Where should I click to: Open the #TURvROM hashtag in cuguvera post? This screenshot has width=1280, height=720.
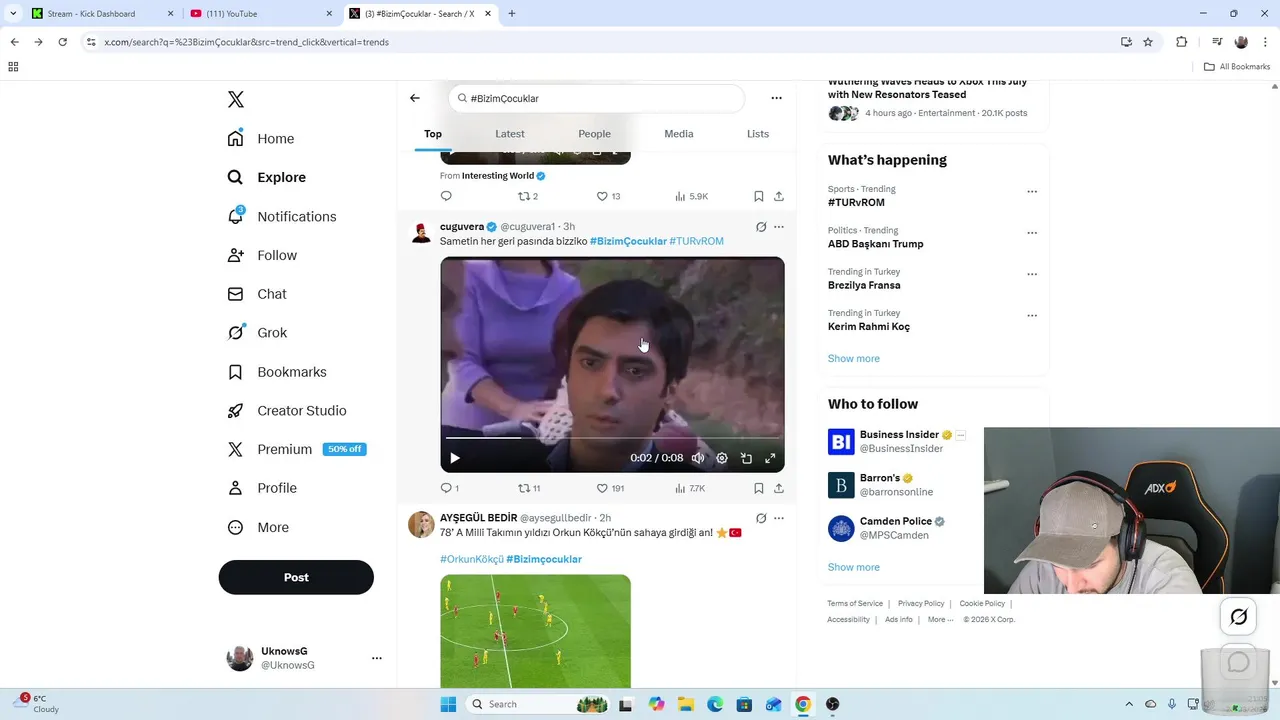696,241
